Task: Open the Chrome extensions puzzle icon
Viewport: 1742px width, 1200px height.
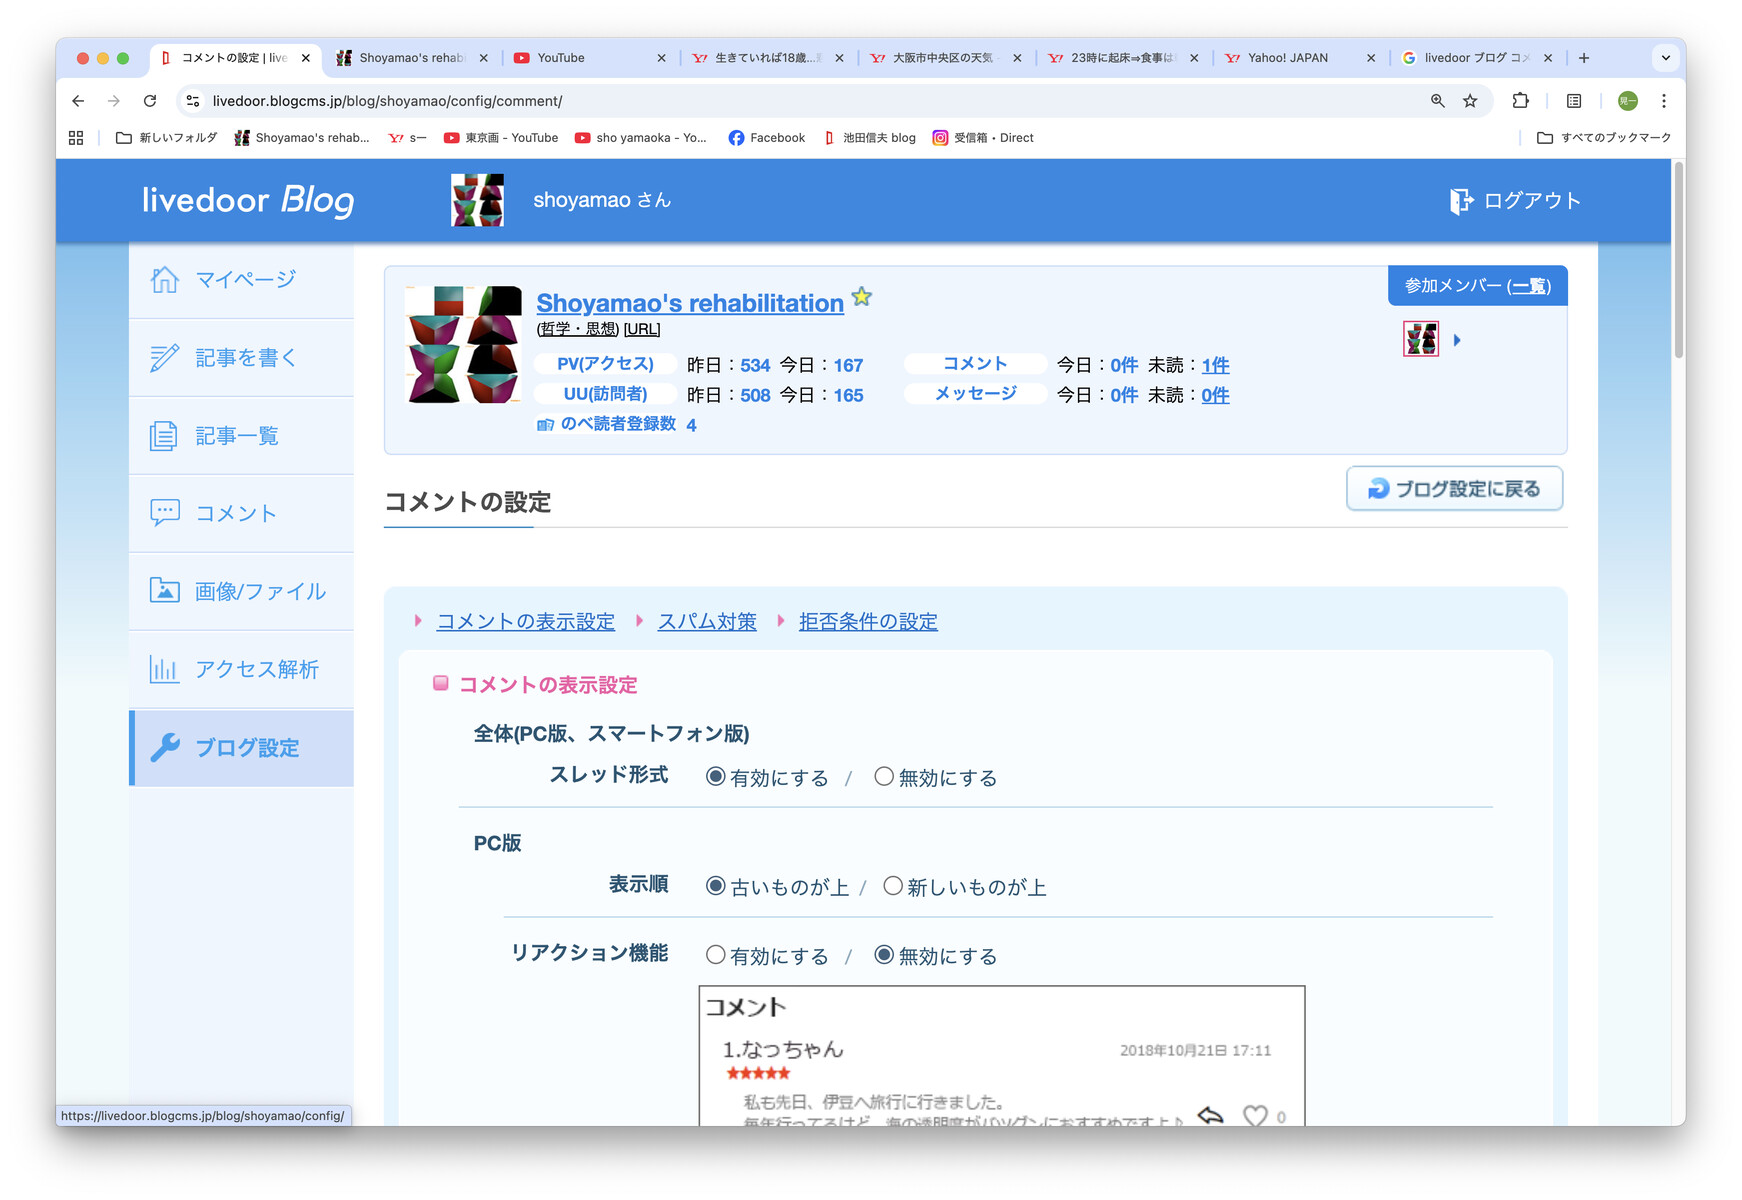Action: (1521, 101)
